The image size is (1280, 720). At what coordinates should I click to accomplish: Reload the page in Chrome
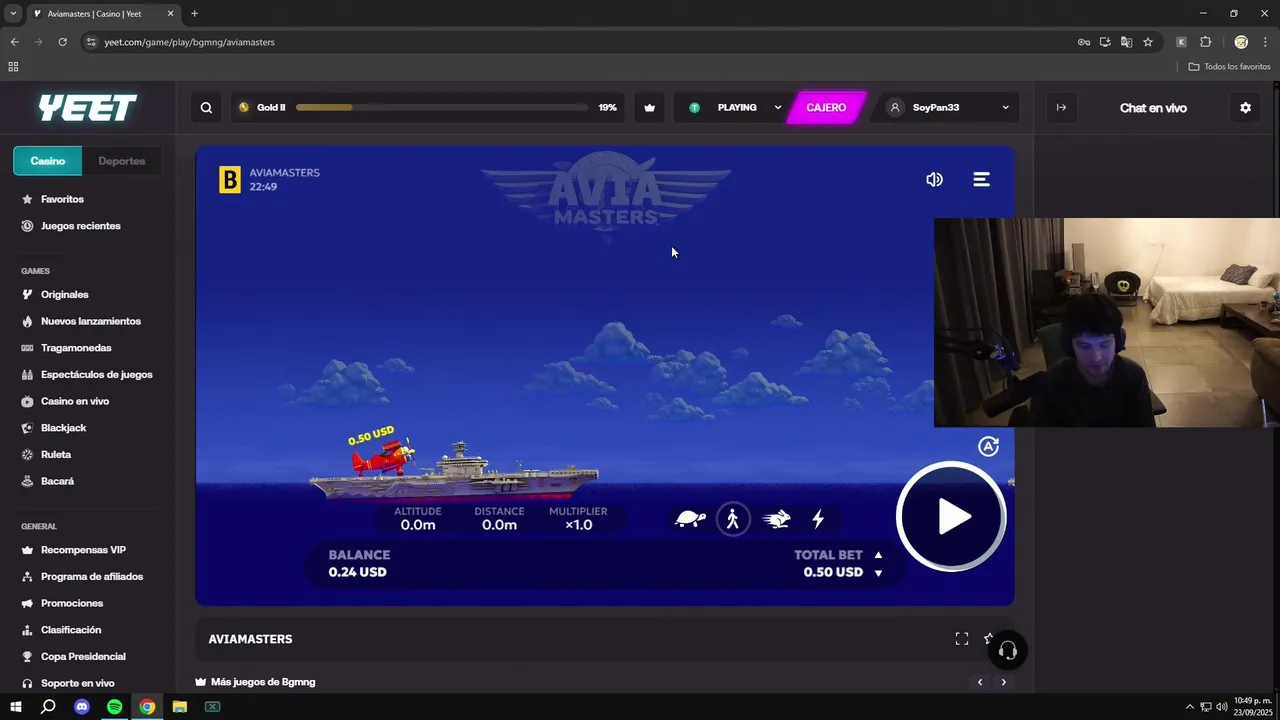pos(62,42)
